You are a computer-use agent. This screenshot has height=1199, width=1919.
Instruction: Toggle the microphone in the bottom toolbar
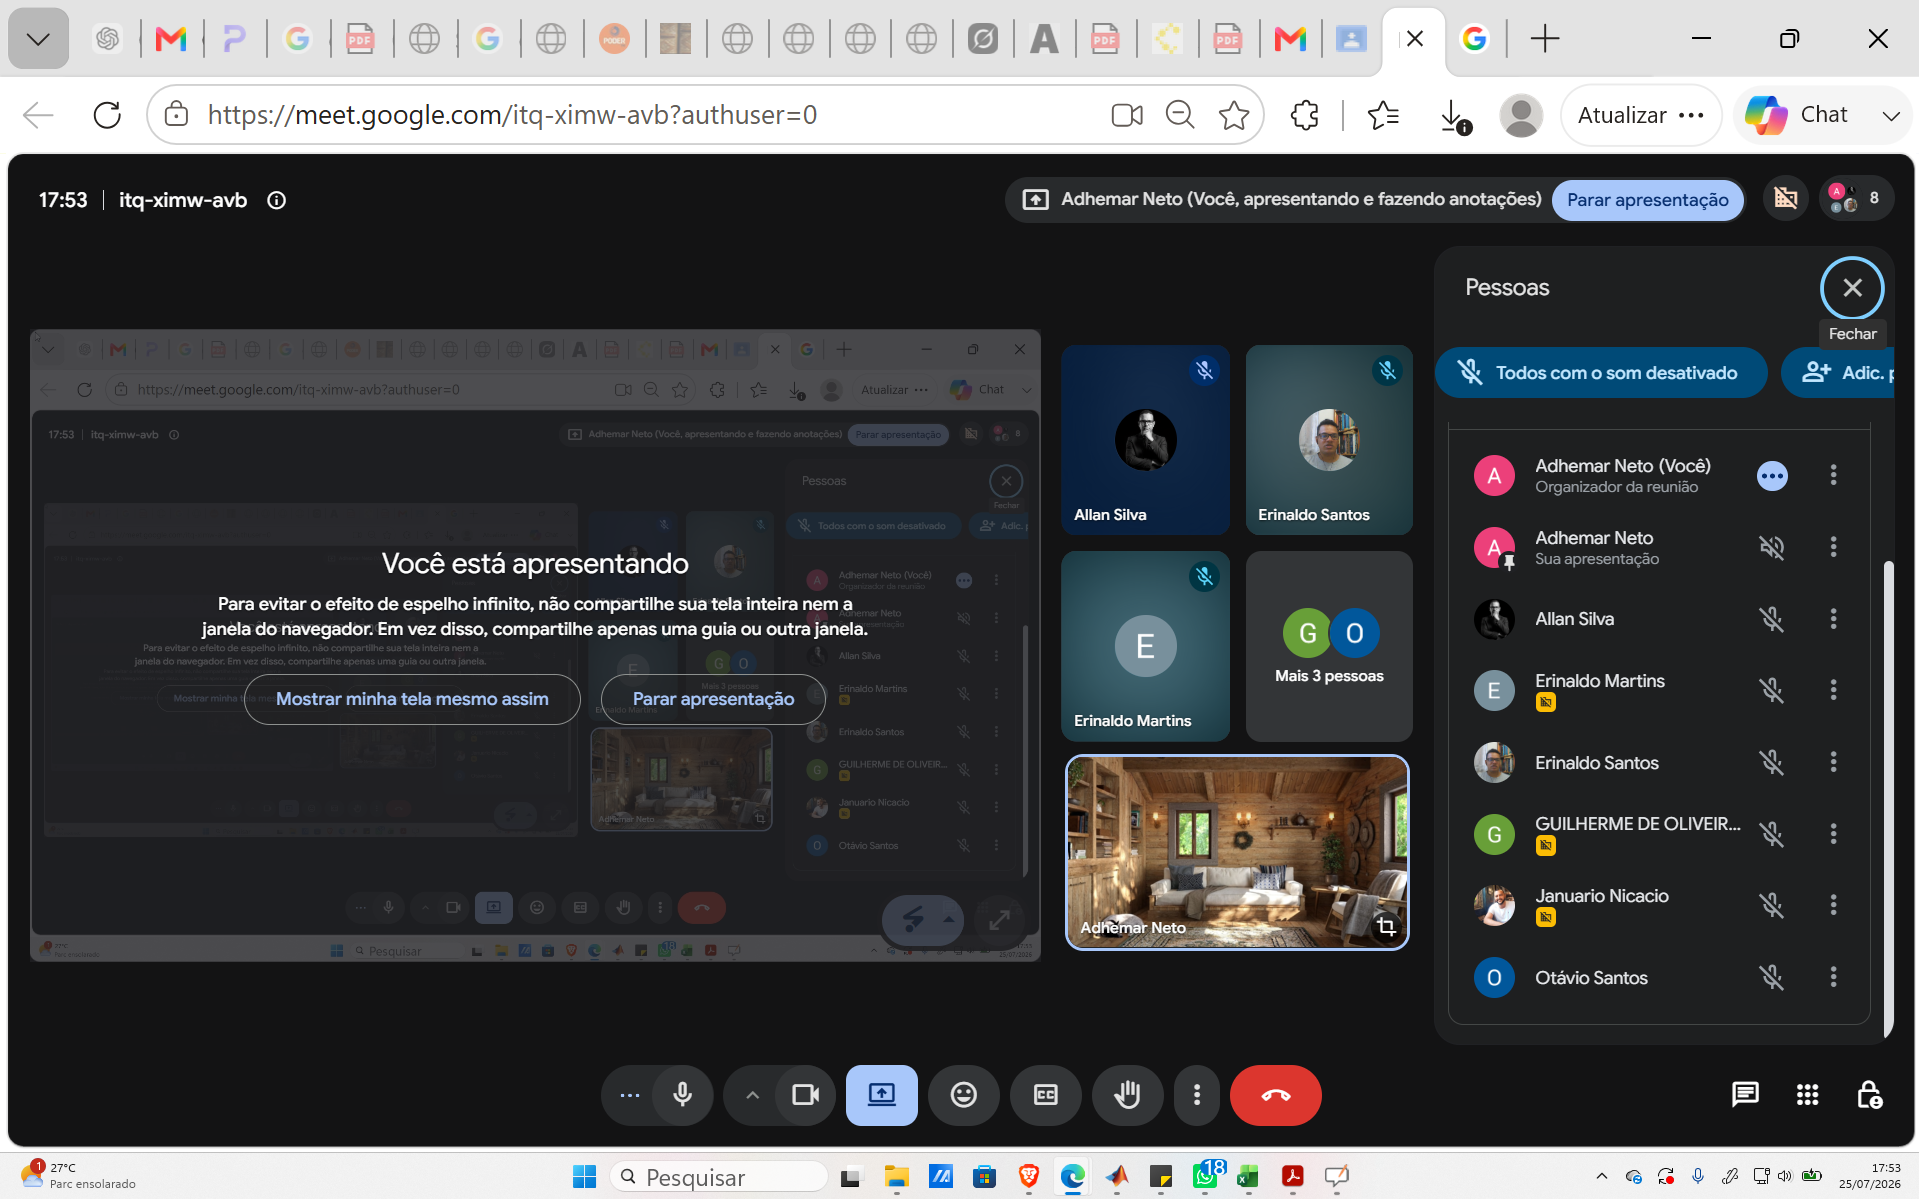[683, 1095]
